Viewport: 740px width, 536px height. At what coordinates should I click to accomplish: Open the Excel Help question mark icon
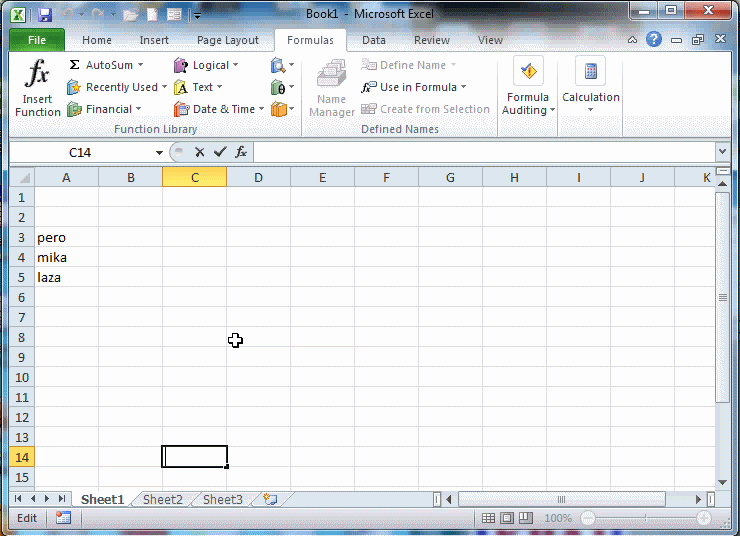[x=654, y=40]
